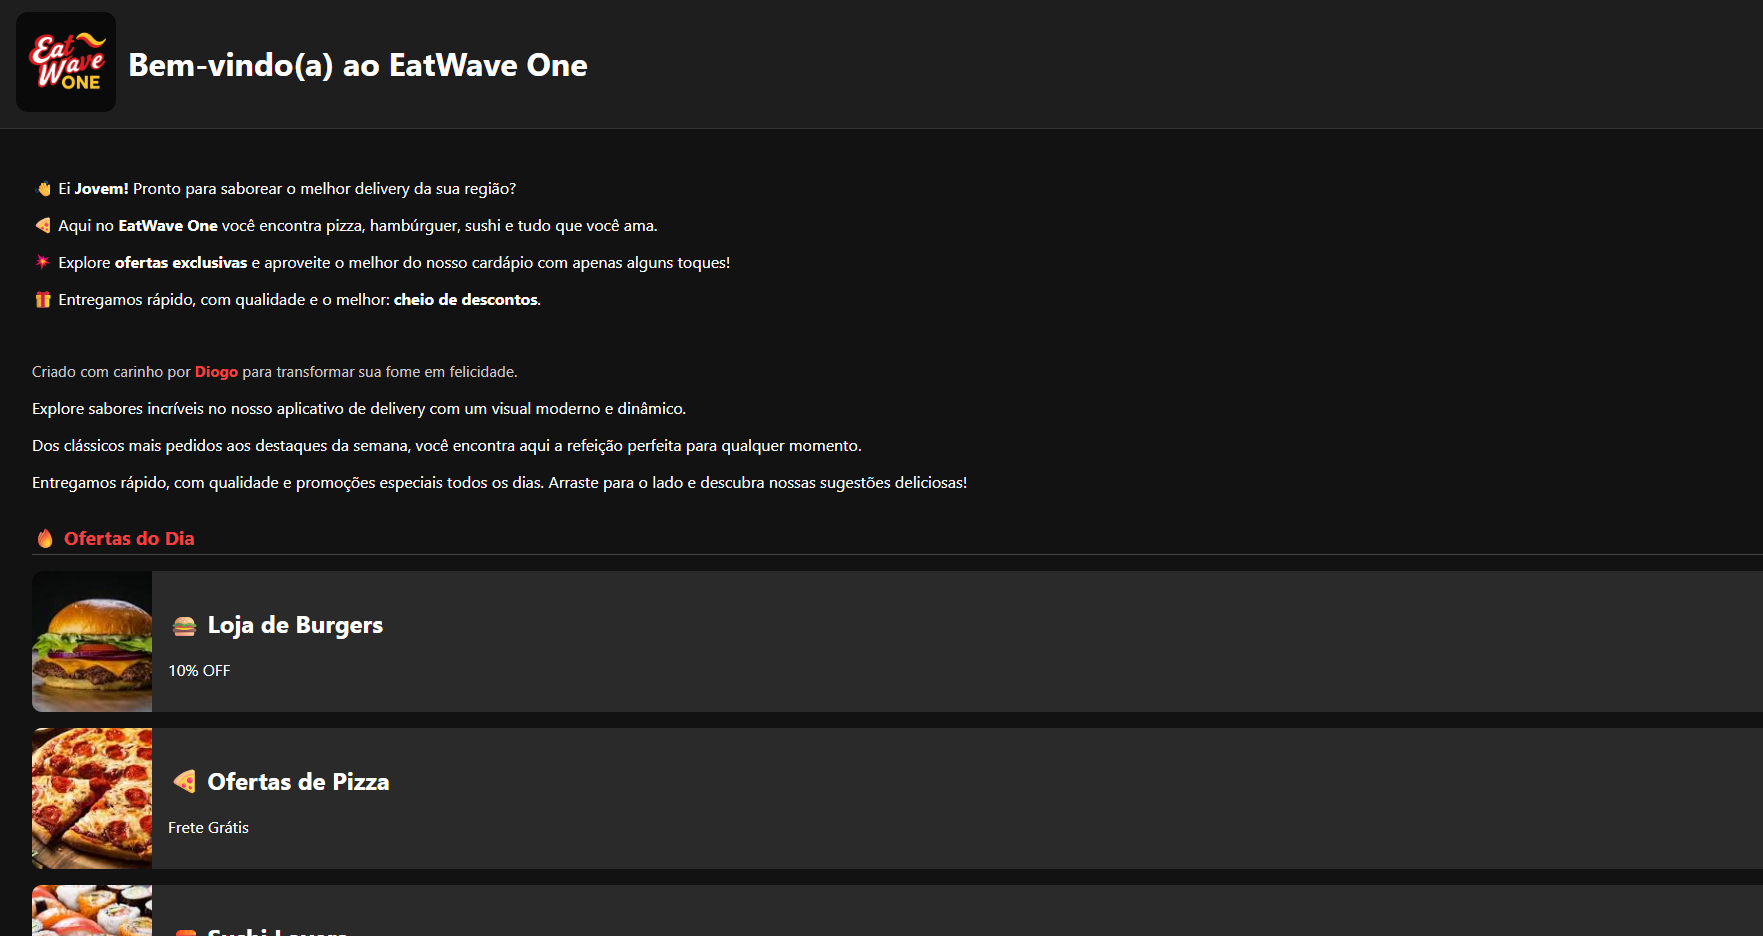The image size is (1763, 936).
Task: Click the 'Bem-vindo(a) ao EatWave One' title
Action: click(358, 65)
